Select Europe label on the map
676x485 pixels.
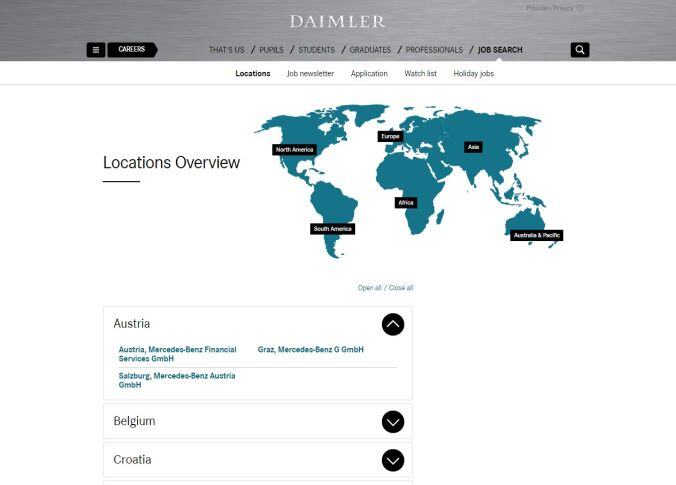pos(390,137)
